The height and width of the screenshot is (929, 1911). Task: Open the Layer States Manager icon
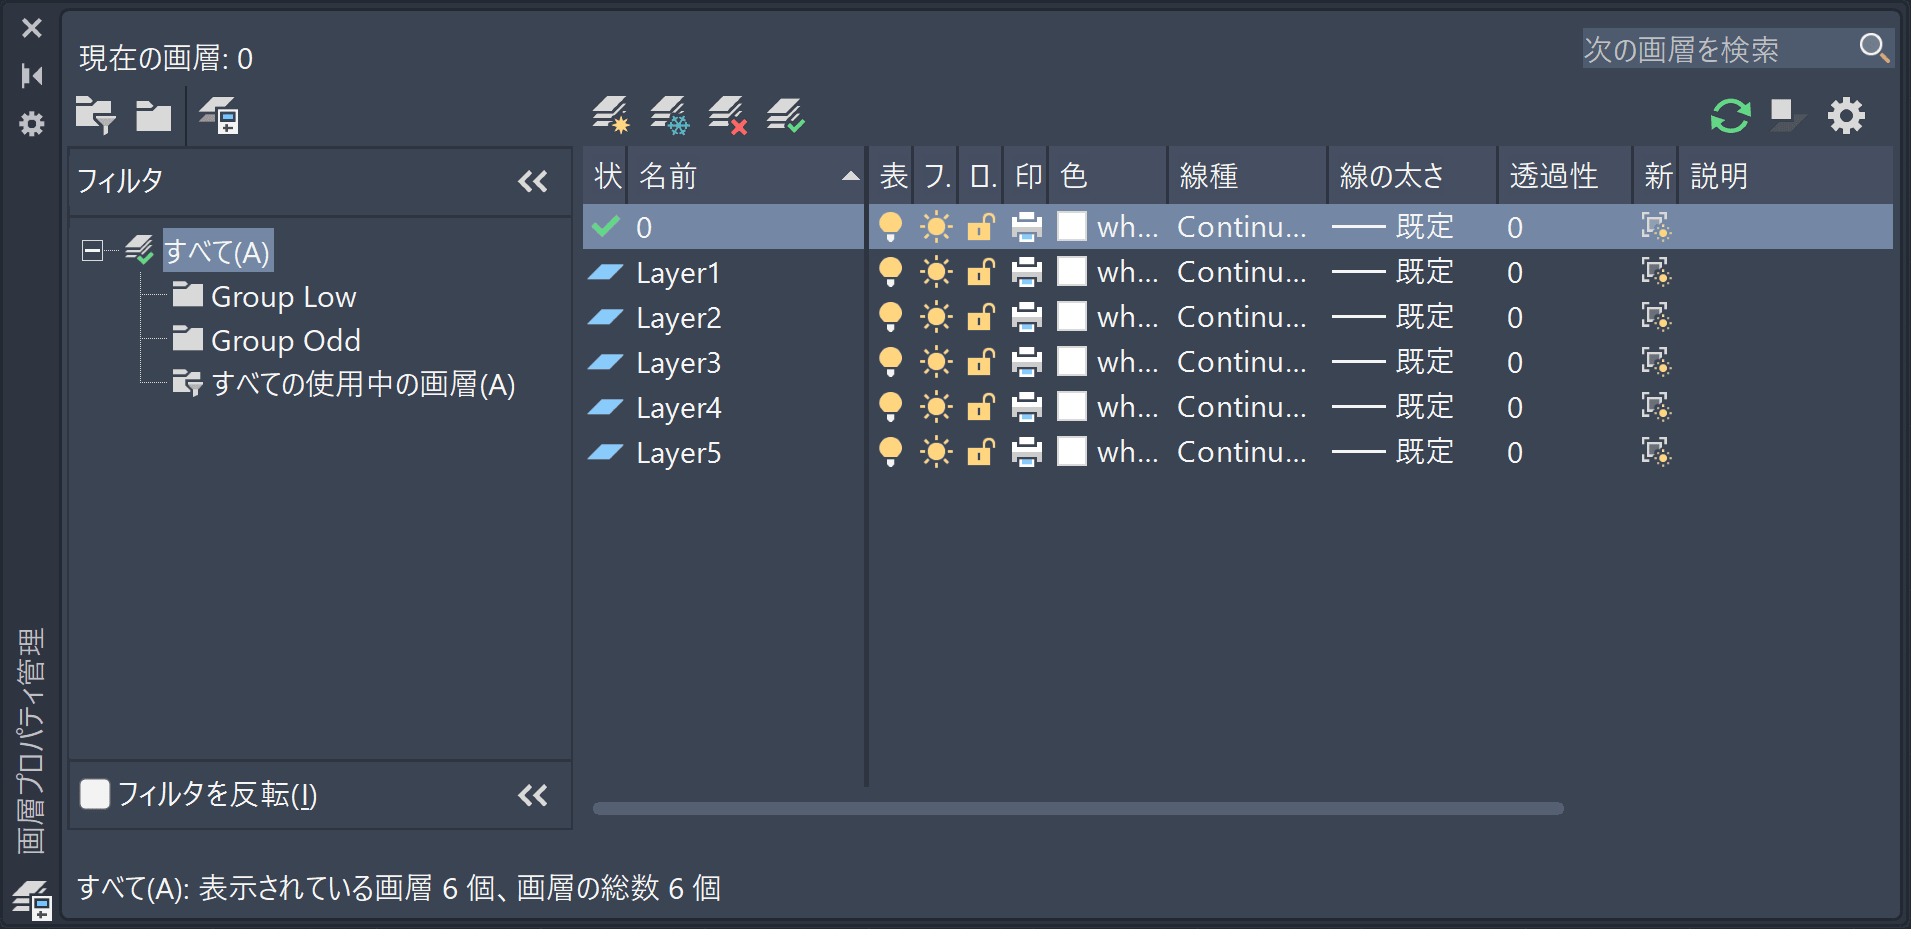tap(218, 116)
